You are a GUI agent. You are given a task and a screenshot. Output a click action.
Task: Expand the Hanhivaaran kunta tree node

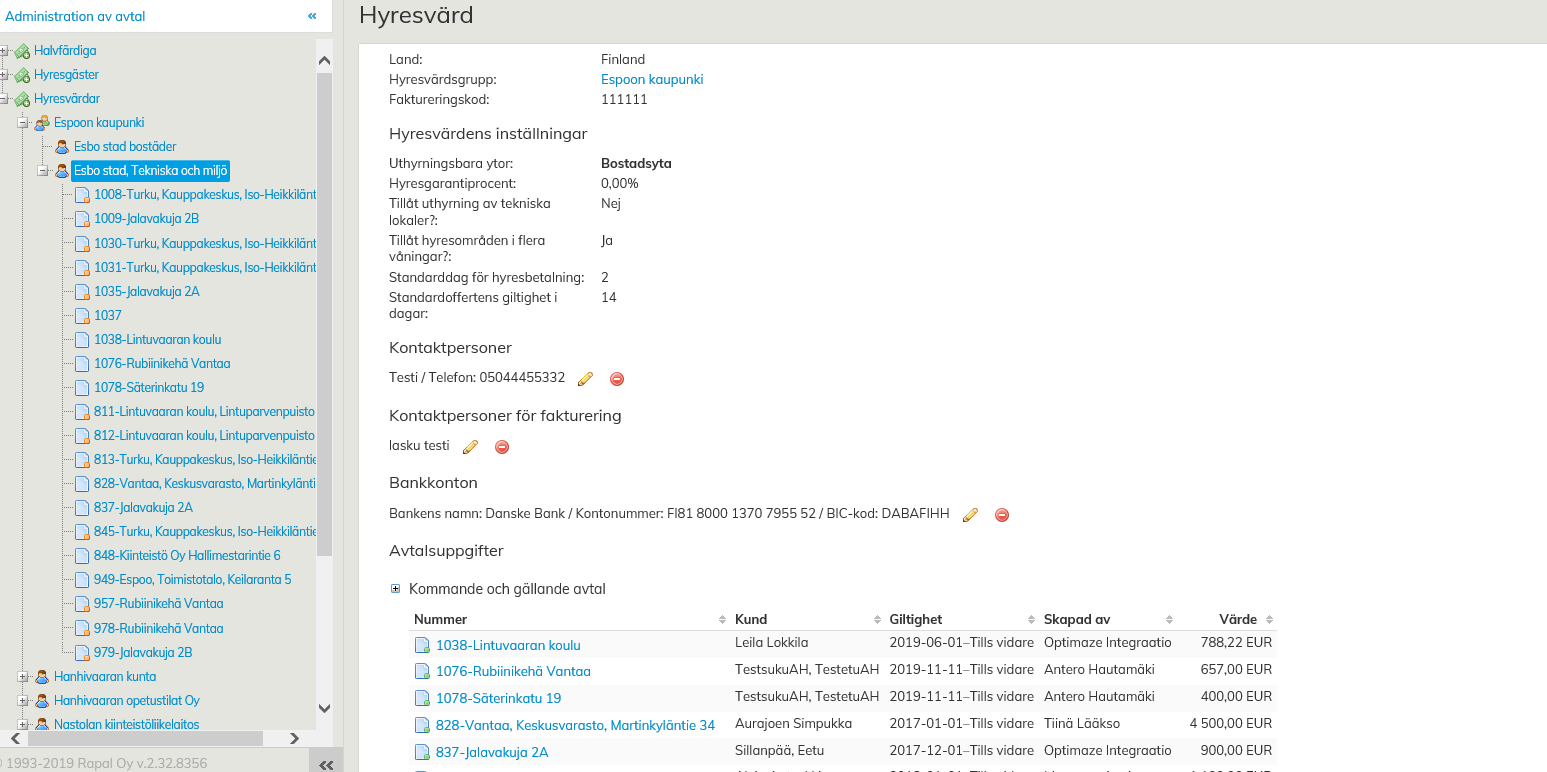pyautogui.click(x=23, y=677)
